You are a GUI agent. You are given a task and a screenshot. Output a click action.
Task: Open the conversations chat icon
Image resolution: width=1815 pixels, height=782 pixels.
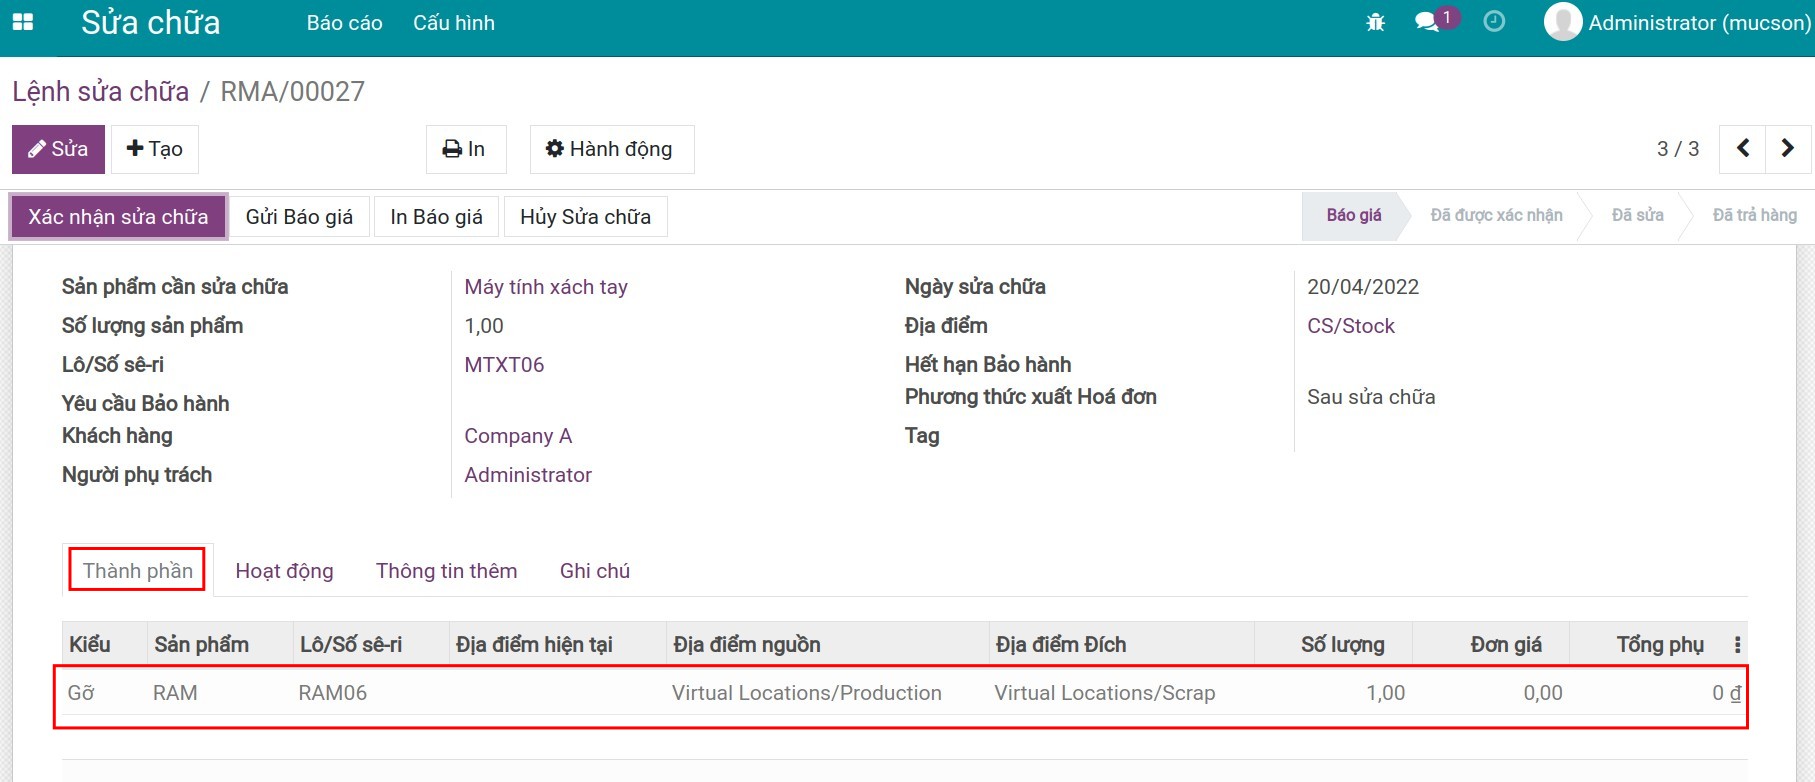[1427, 22]
